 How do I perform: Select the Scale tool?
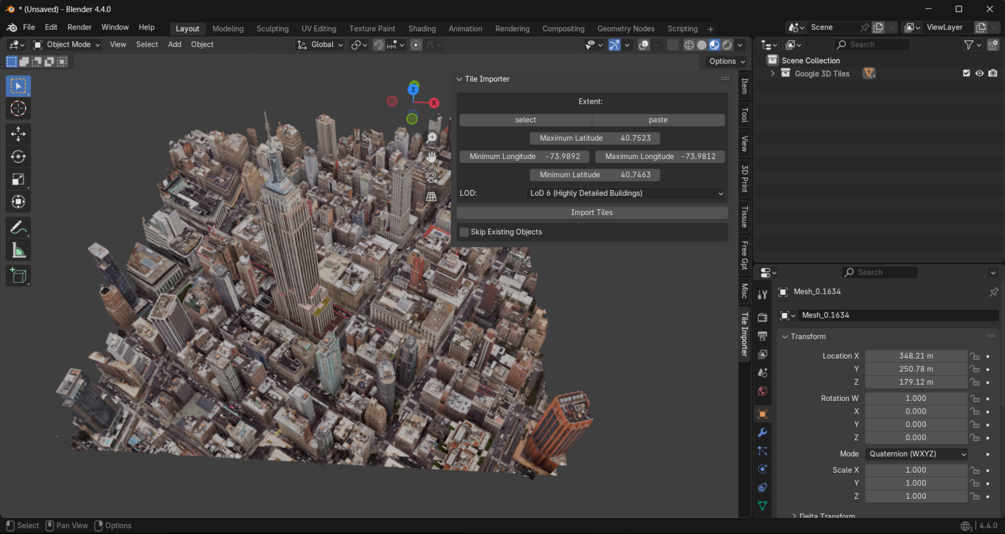click(18, 179)
